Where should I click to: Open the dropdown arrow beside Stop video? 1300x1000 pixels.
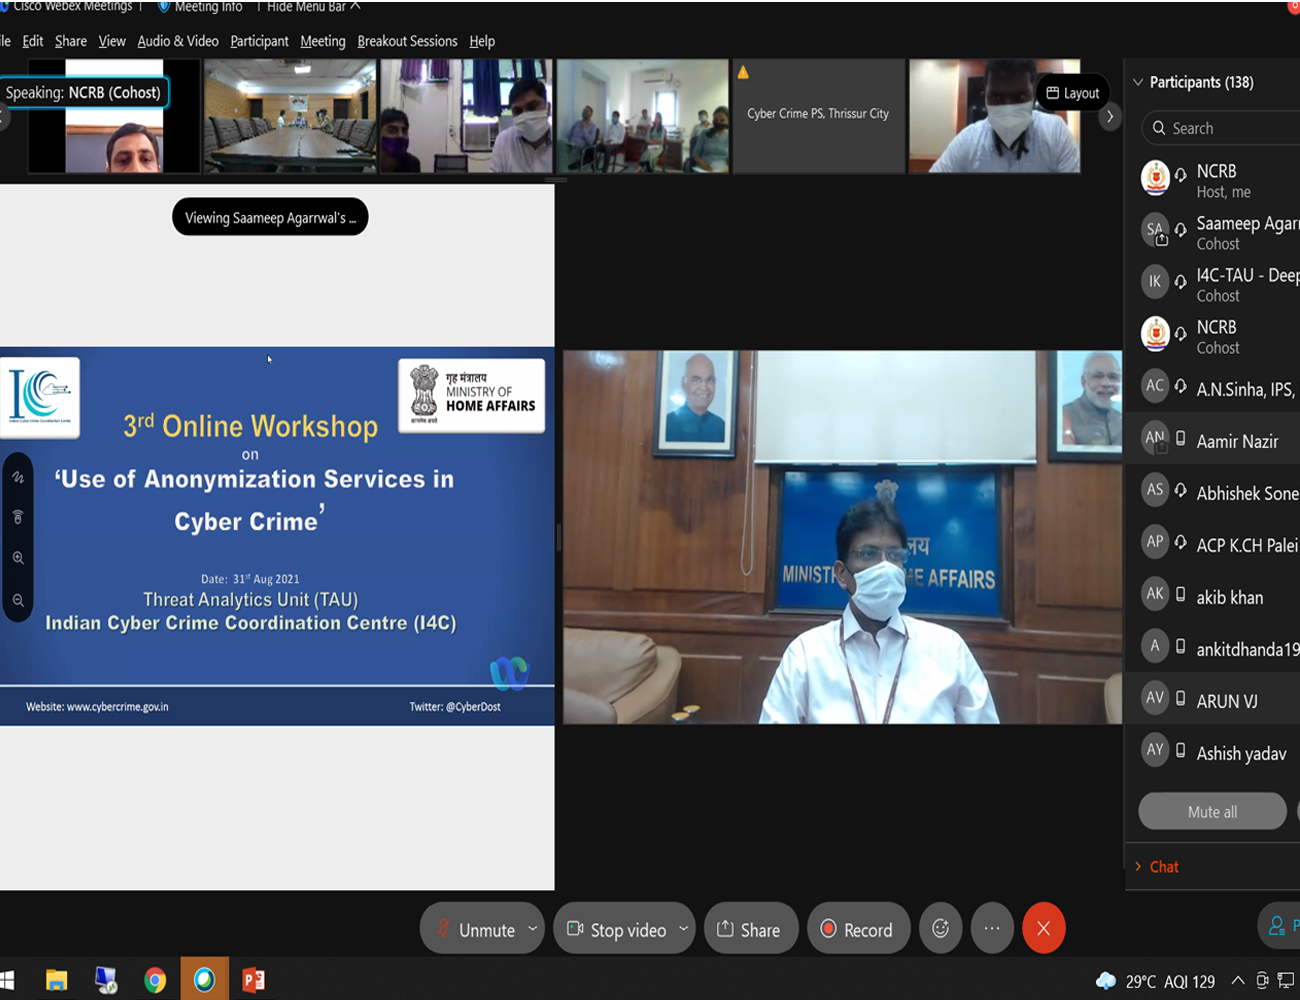[x=683, y=928]
